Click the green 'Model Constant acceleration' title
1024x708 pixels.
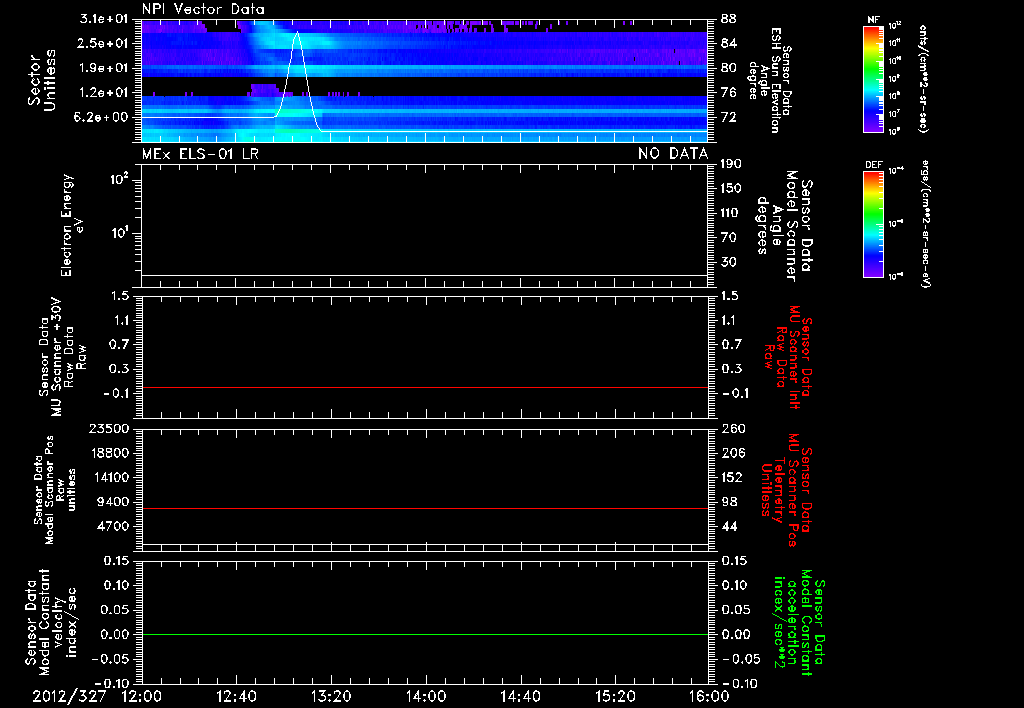(798, 623)
